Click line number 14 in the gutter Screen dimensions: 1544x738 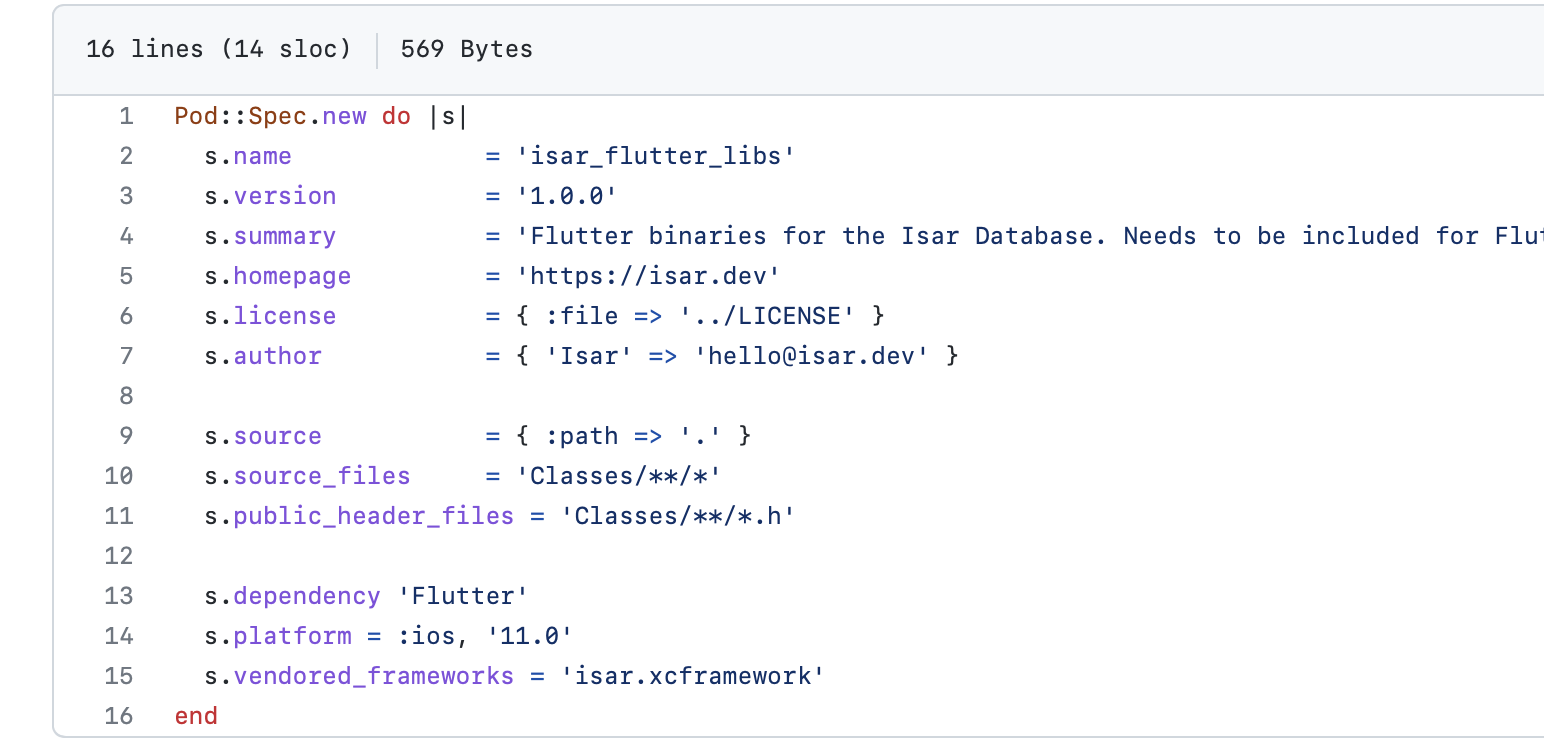tap(119, 636)
